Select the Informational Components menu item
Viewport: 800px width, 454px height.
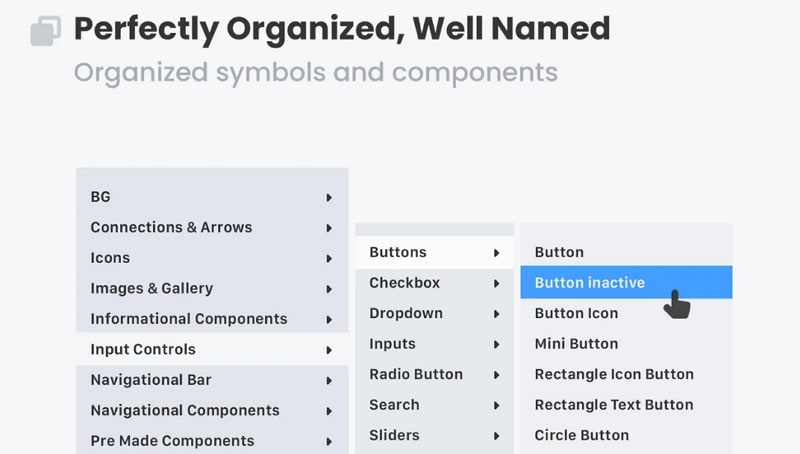click(188, 319)
